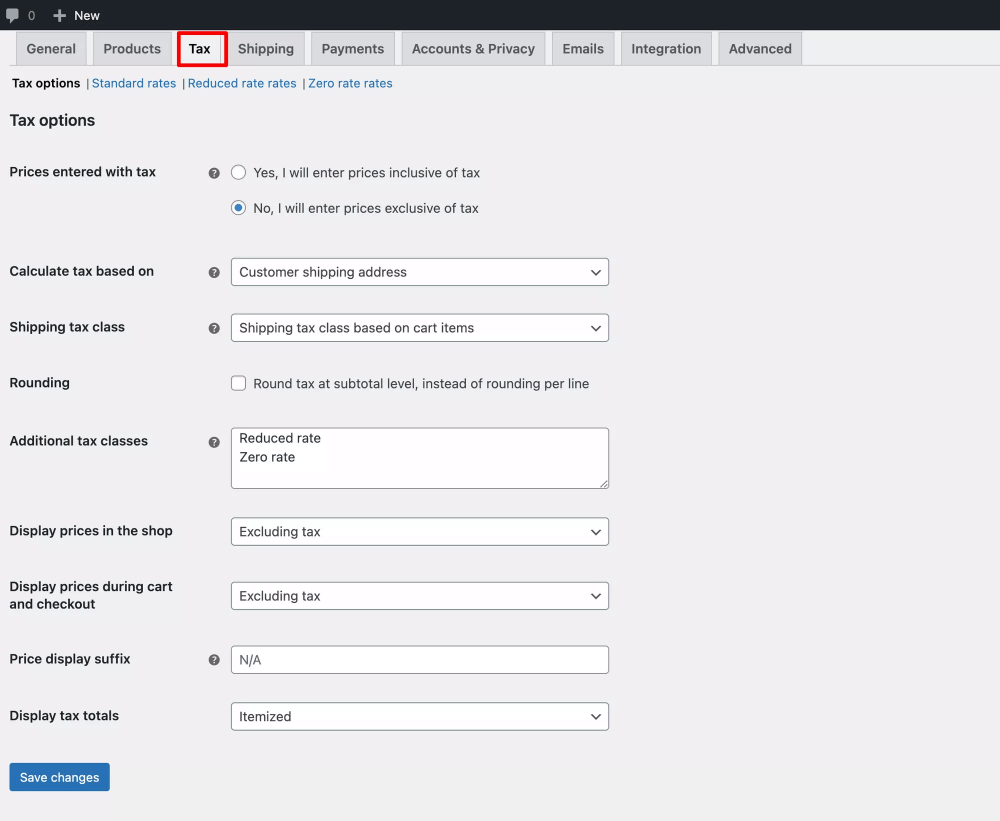
Task: Switch to the Shipping tab
Action: (266, 48)
